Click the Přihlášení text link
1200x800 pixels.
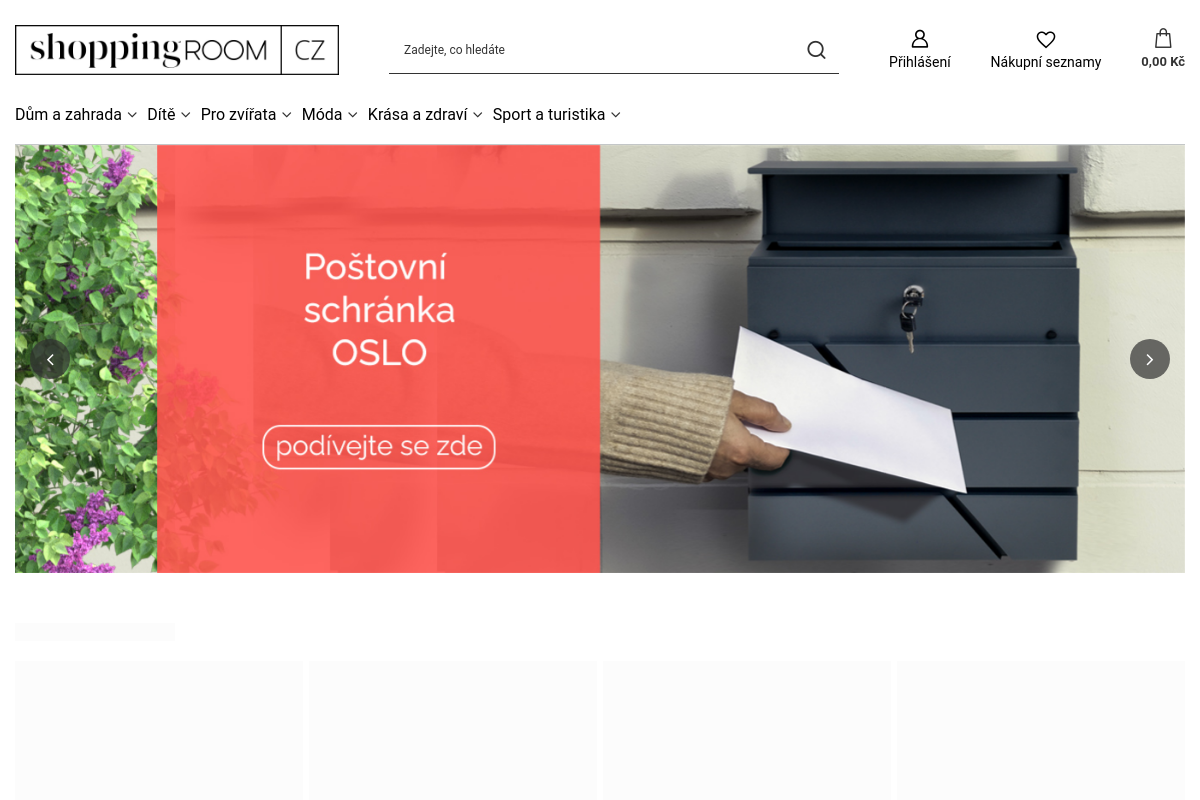pos(920,62)
